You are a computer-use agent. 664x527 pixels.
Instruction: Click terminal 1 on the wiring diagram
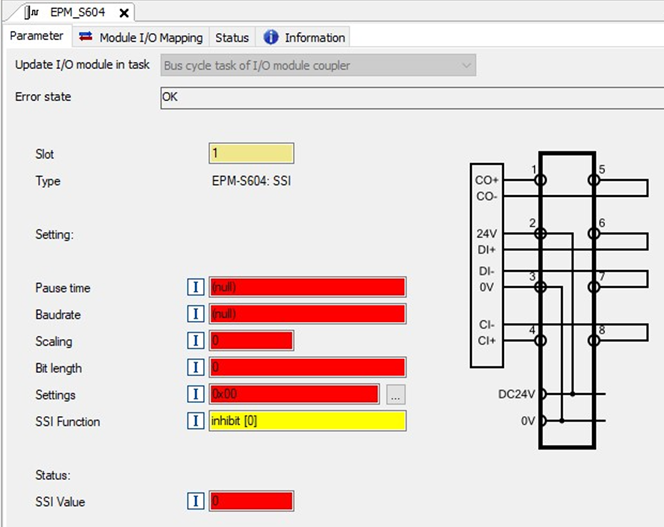coord(541,180)
